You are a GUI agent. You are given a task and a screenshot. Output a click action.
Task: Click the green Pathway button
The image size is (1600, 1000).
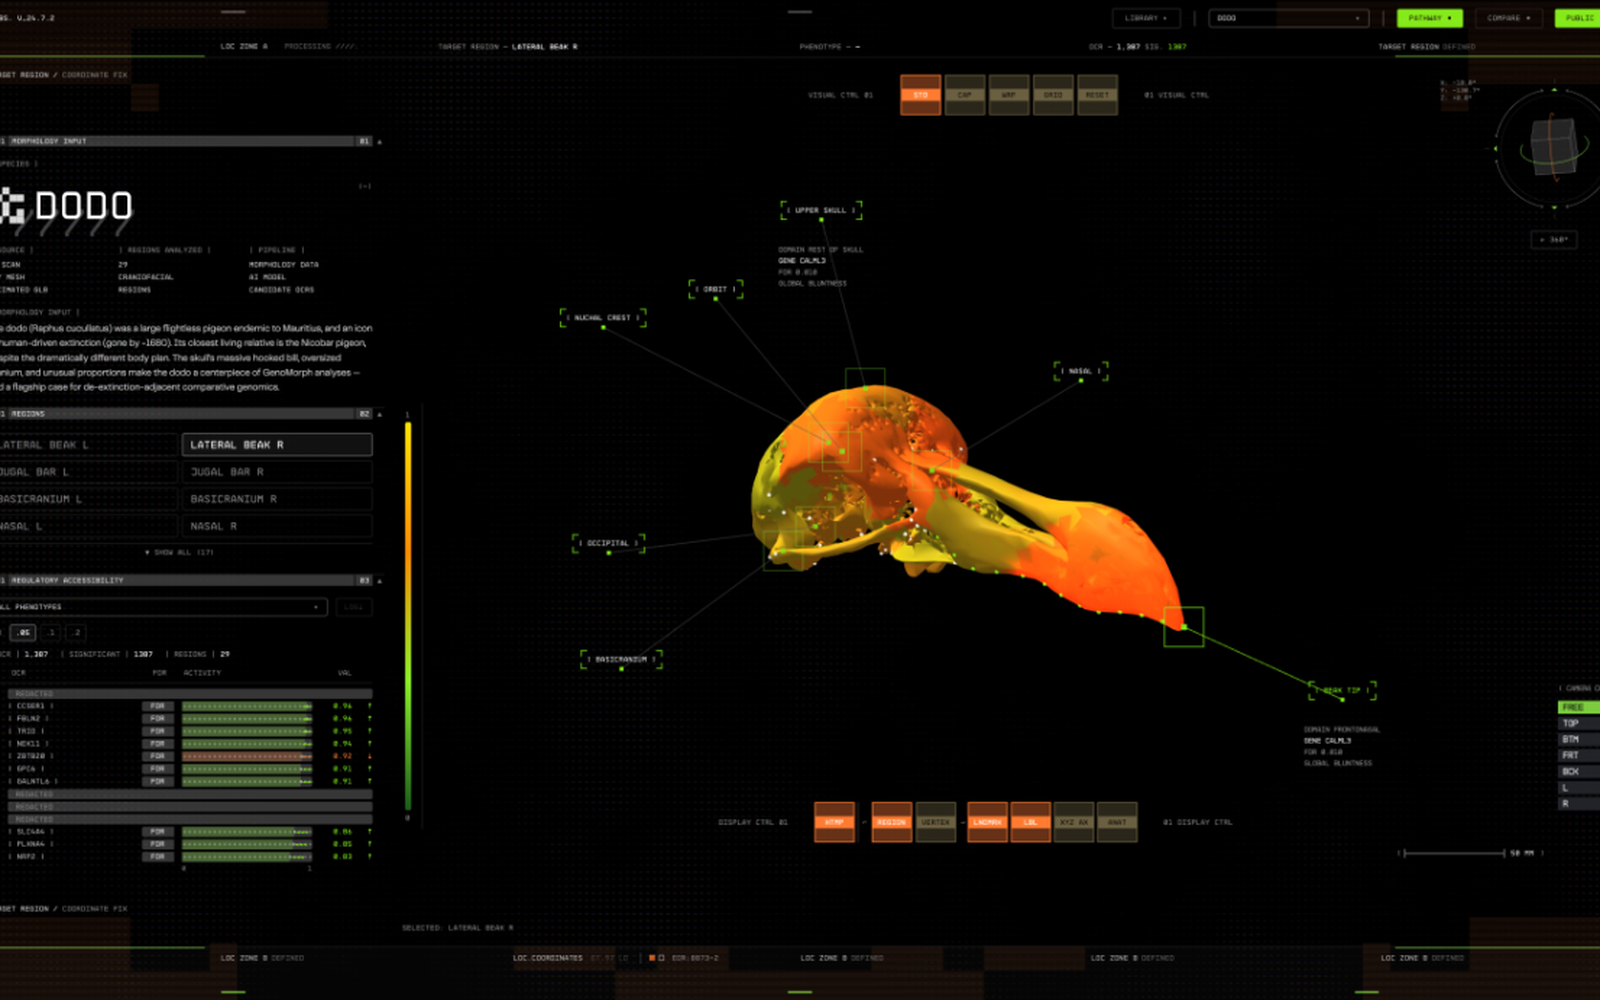point(1429,18)
